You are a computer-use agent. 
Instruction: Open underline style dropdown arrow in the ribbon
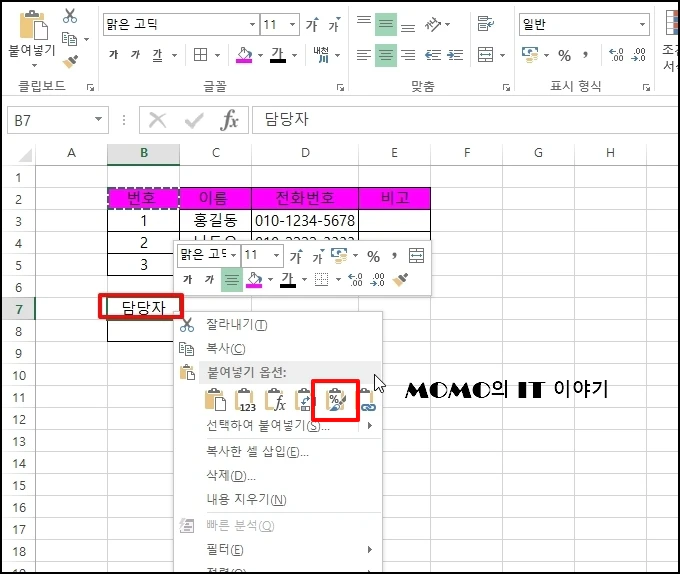tap(174, 55)
